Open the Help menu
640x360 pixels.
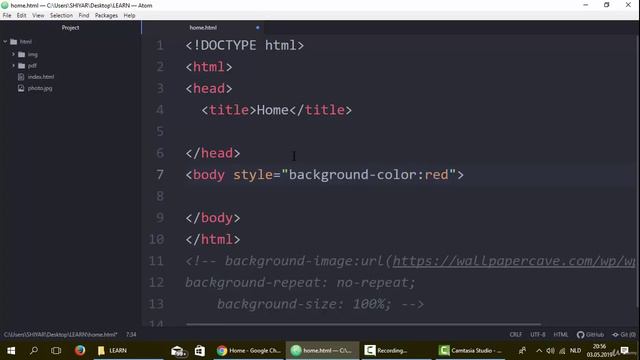pos(129,16)
